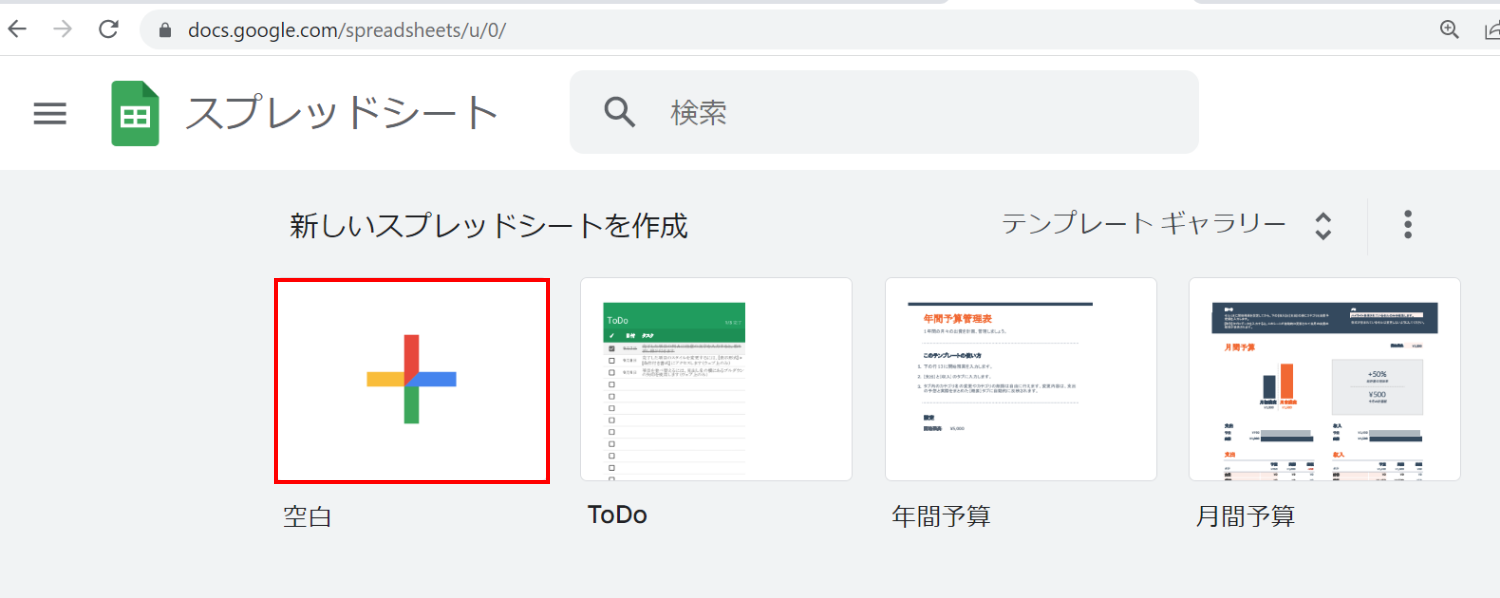Open the 月間予算 template thumbnail
1500x598 pixels.
click(1325, 379)
